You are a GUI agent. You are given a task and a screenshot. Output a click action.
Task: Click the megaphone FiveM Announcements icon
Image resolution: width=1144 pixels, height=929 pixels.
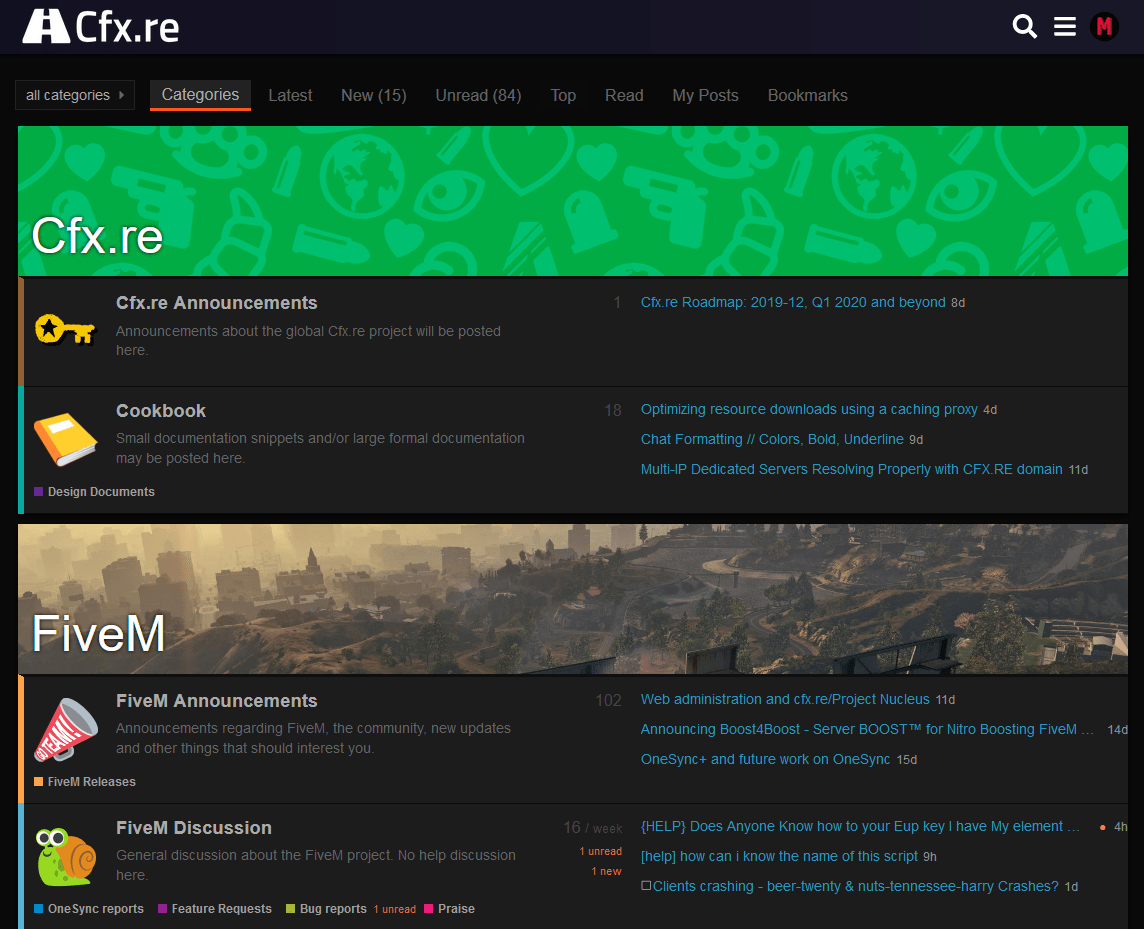click(x=66, y=730)
